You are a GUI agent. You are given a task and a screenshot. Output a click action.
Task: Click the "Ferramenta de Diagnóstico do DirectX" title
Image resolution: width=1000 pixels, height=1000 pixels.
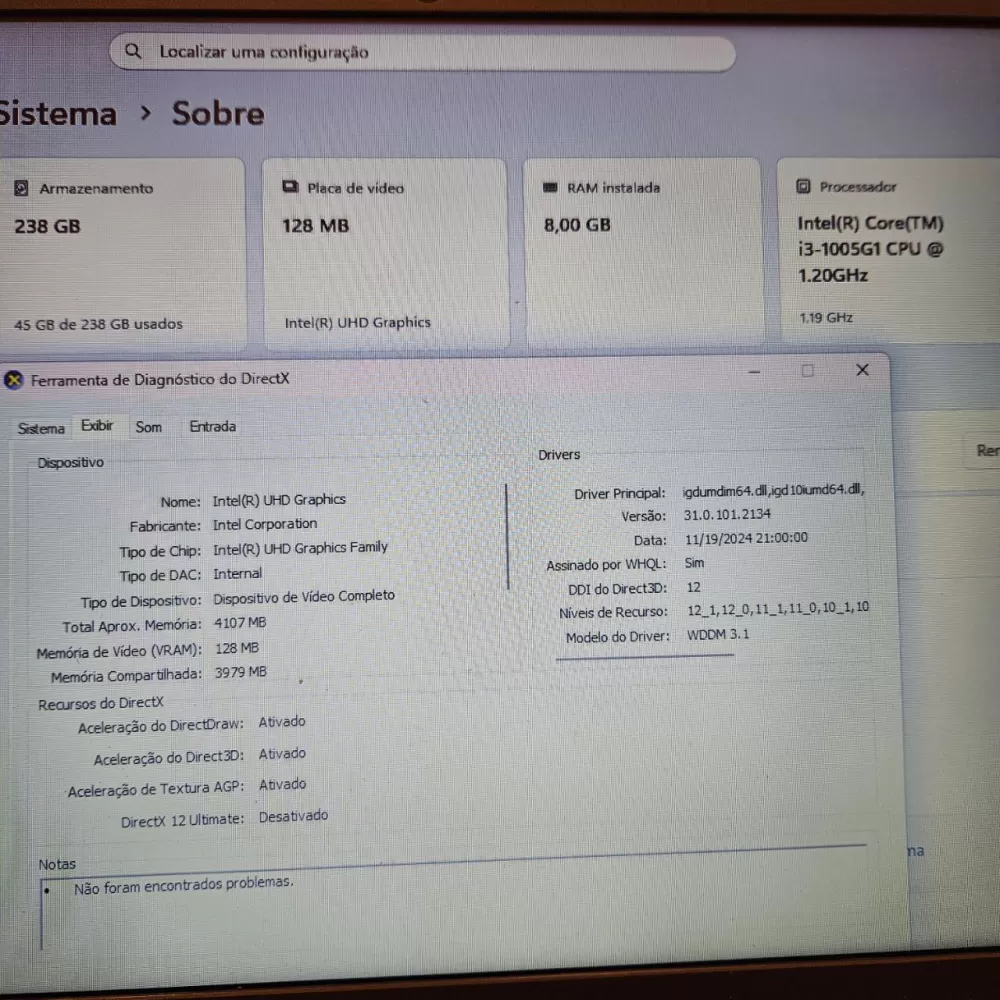[160, 379]
